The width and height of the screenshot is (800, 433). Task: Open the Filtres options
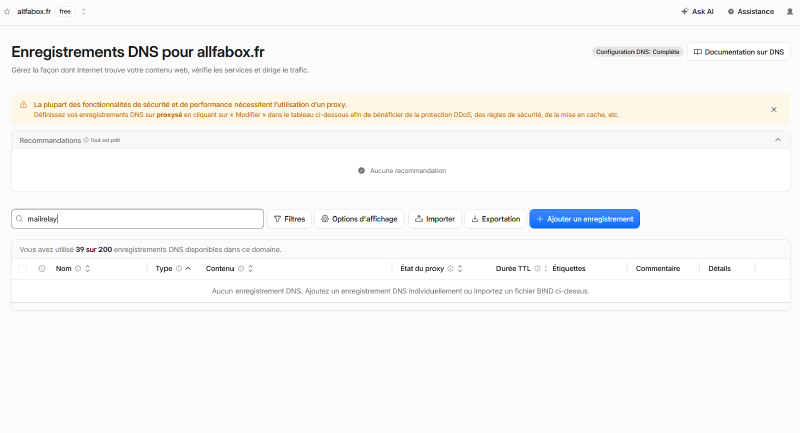coord(289,219)
